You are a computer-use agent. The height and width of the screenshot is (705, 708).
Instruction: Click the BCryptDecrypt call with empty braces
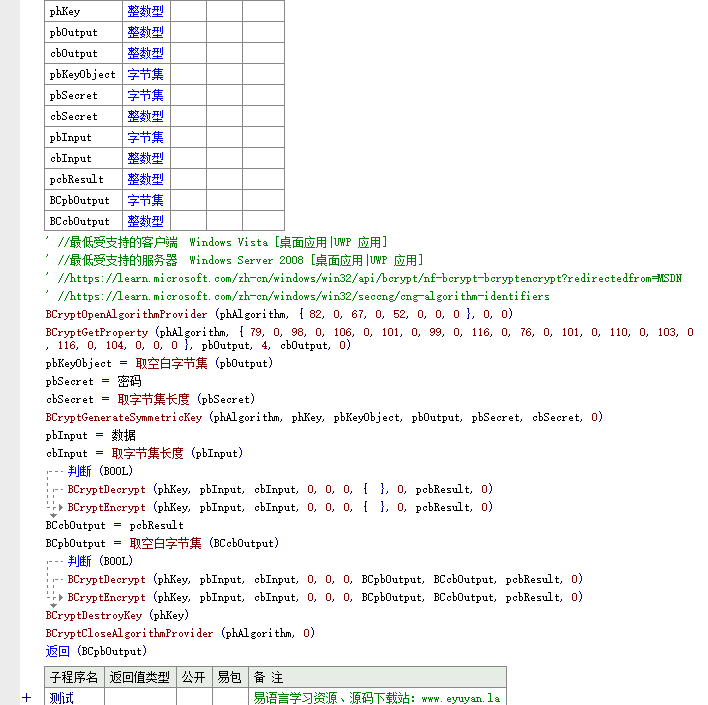pos(280,489)
